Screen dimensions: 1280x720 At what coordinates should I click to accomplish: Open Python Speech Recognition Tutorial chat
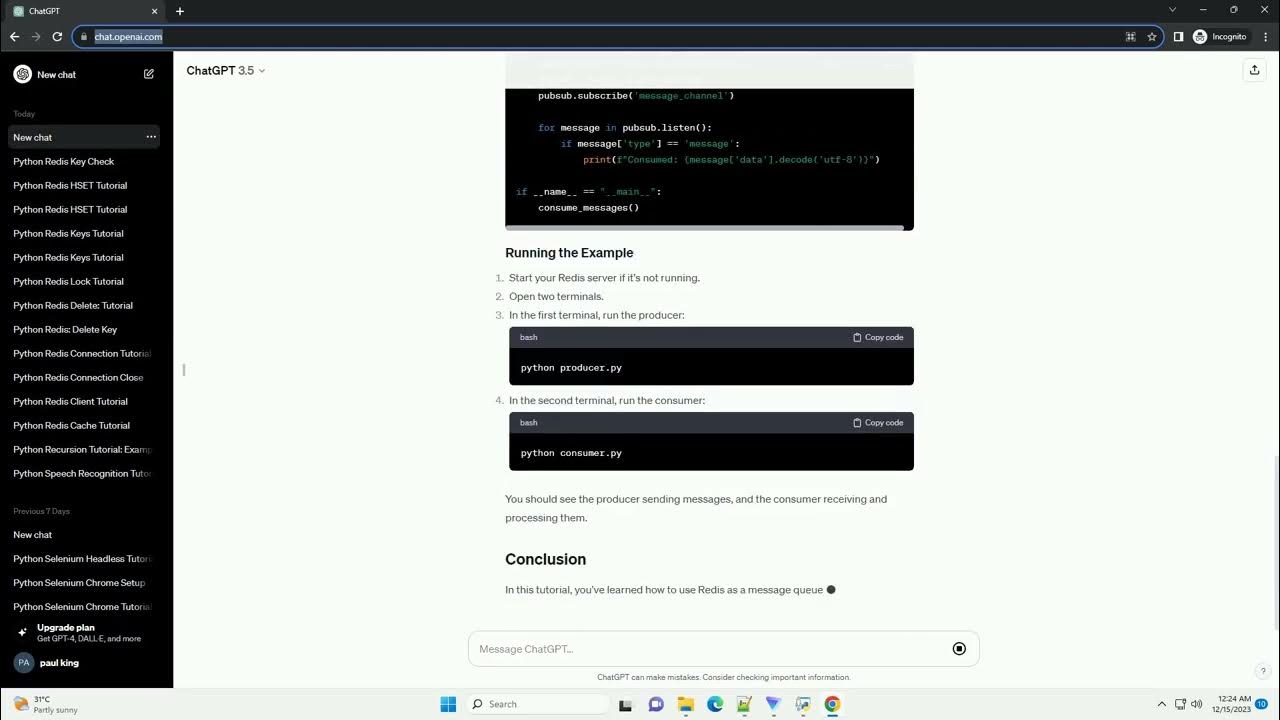pos(82,473)
